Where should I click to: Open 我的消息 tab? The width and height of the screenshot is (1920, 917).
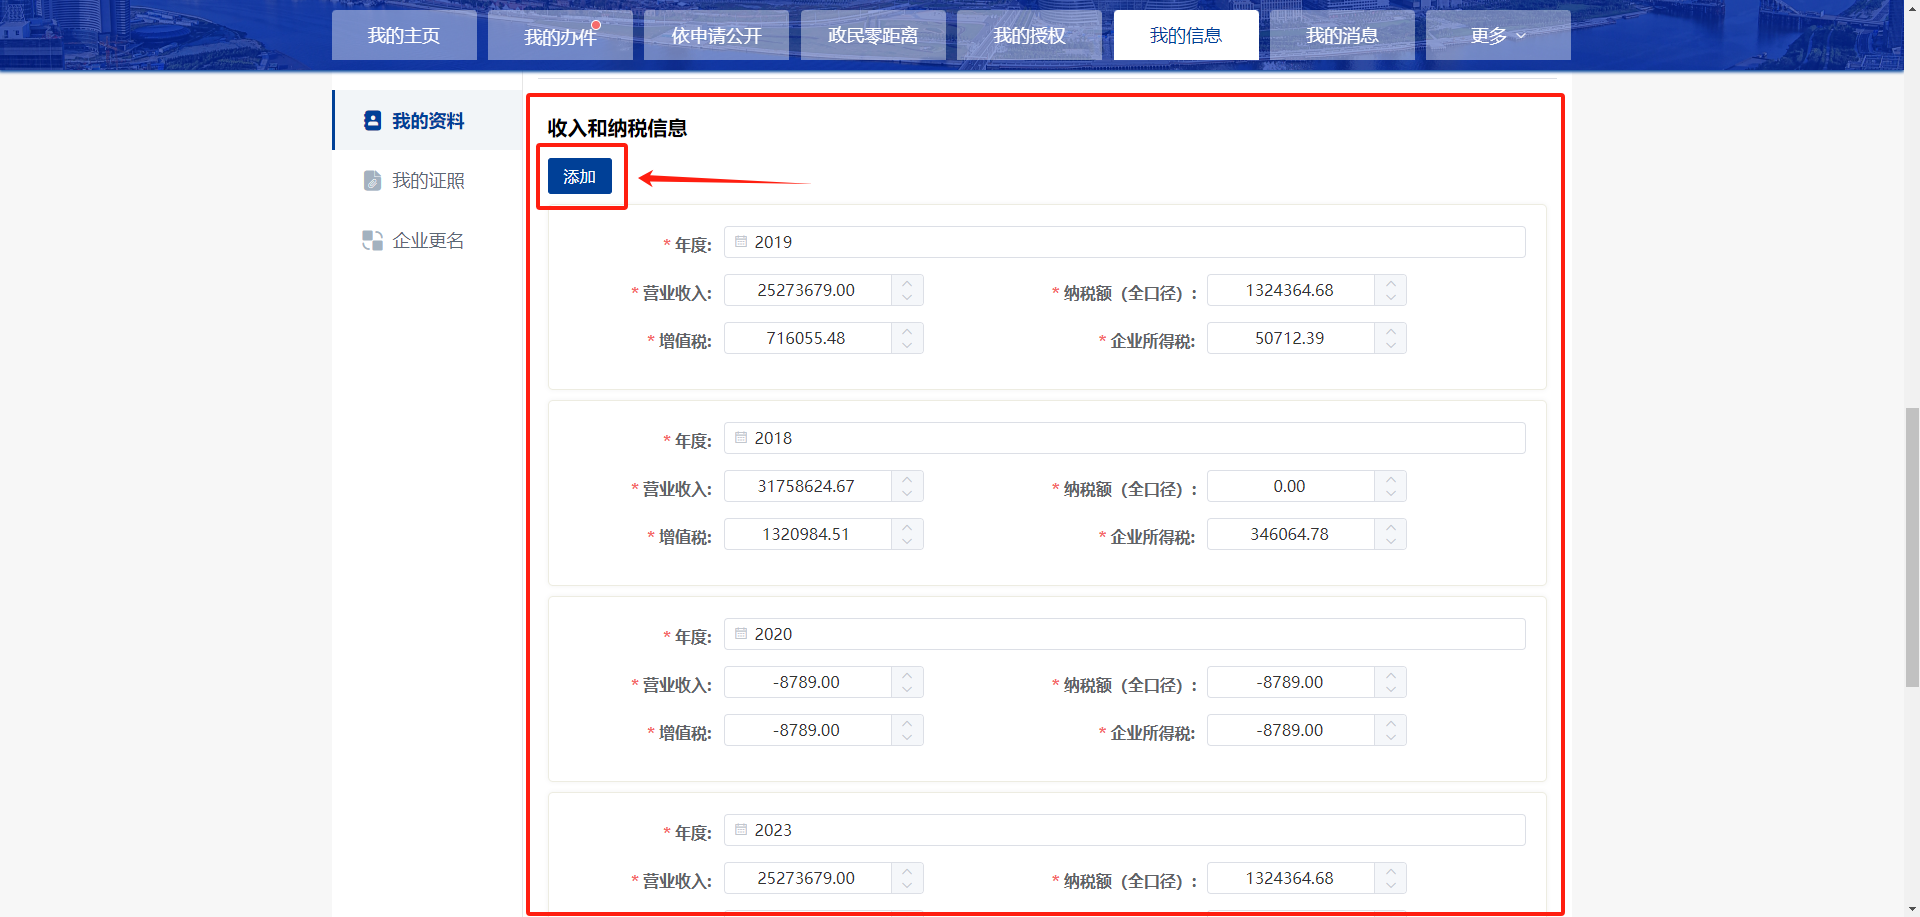(x=1342, y=35)
